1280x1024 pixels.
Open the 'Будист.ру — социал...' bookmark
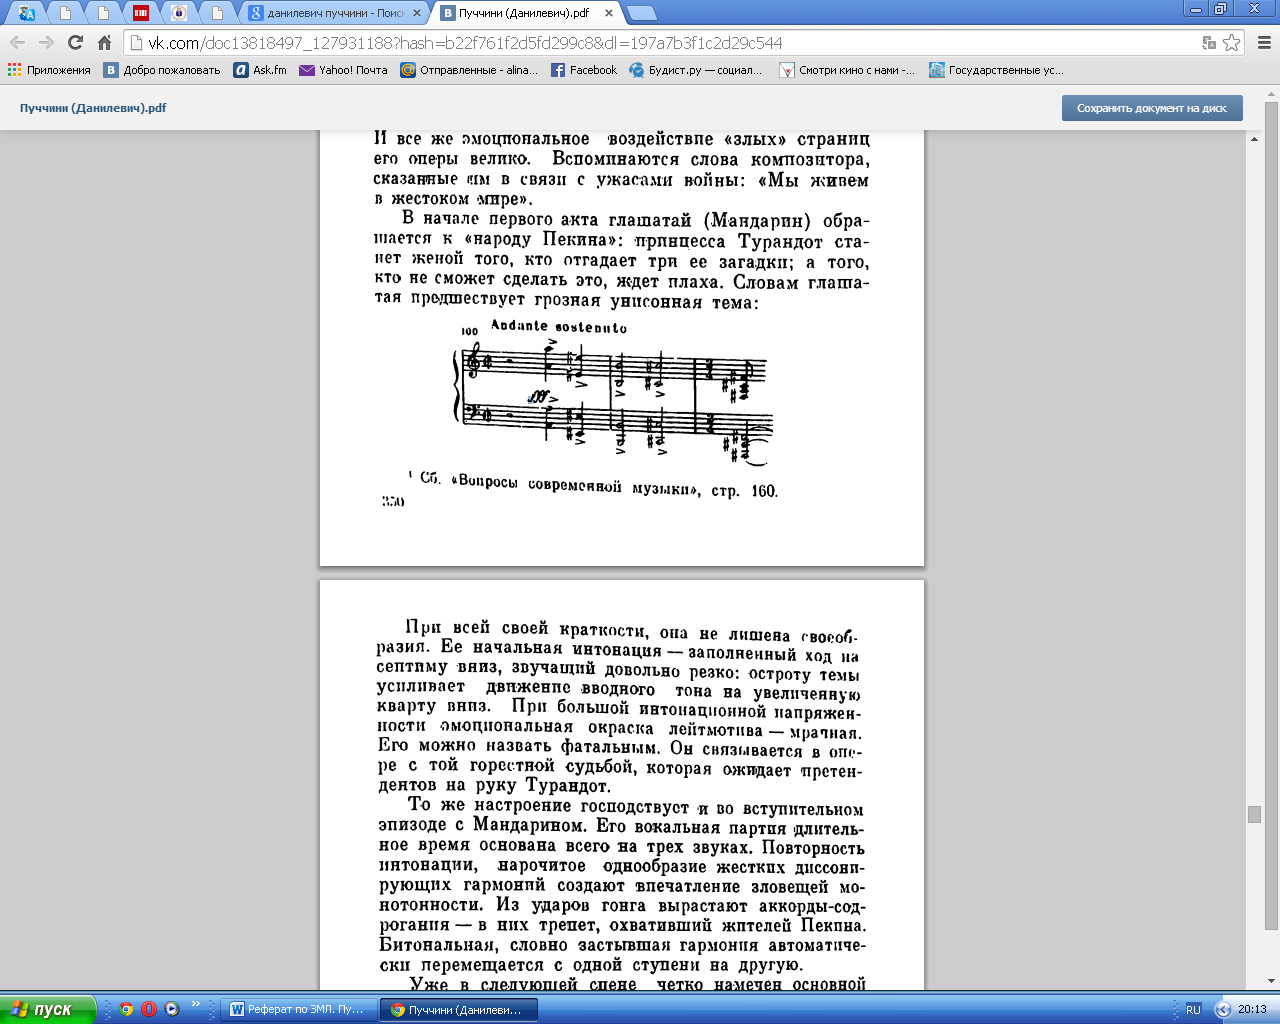(x=695, y=70)
